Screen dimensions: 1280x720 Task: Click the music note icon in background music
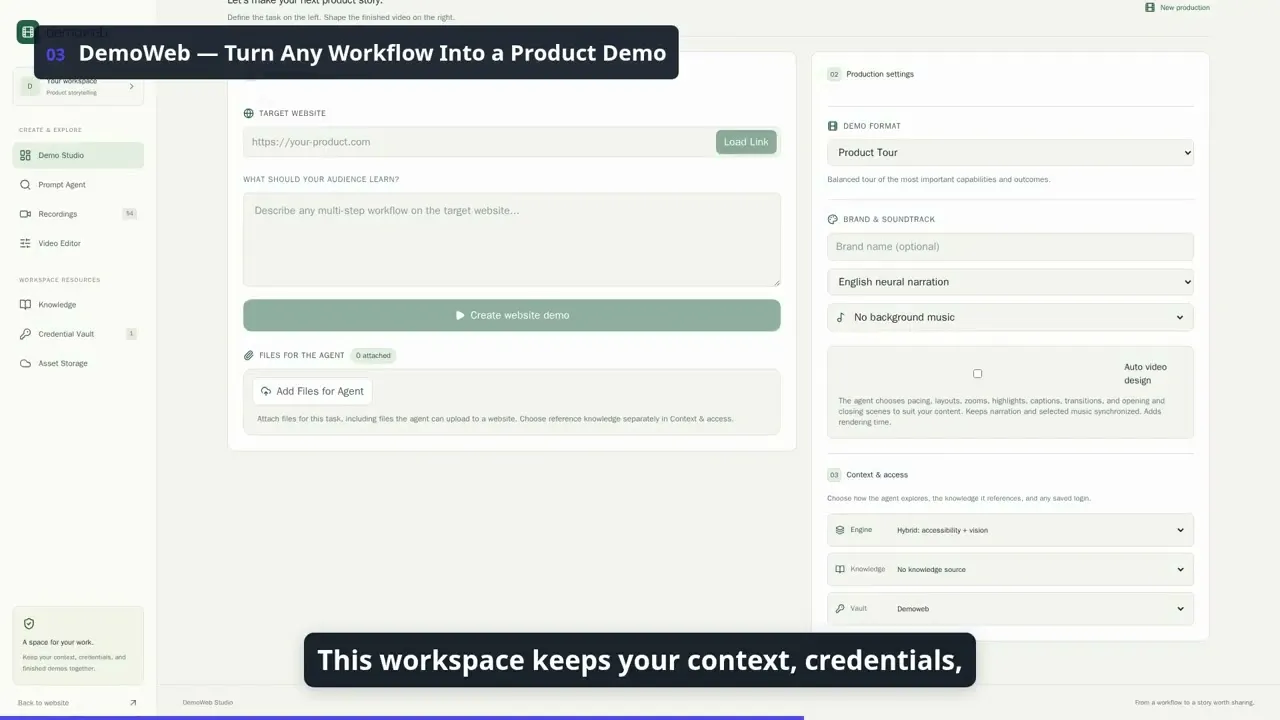click(841, 317)
